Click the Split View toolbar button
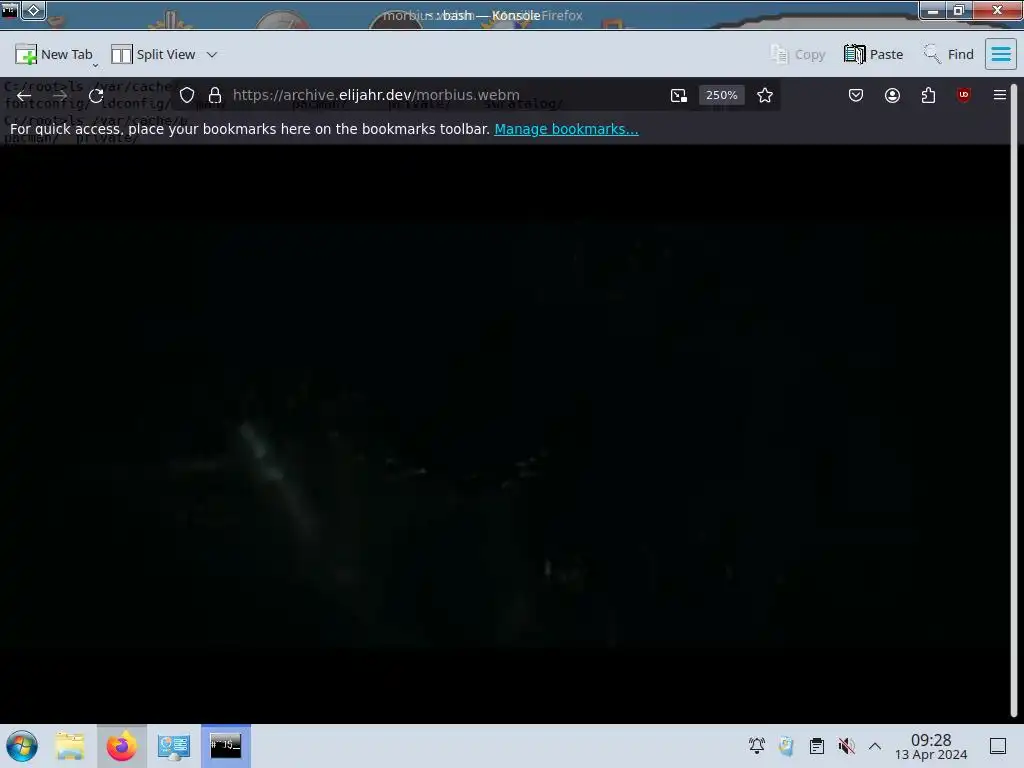Image resolution: width=1024 pixels, height=768 pixels. point(153,54)
